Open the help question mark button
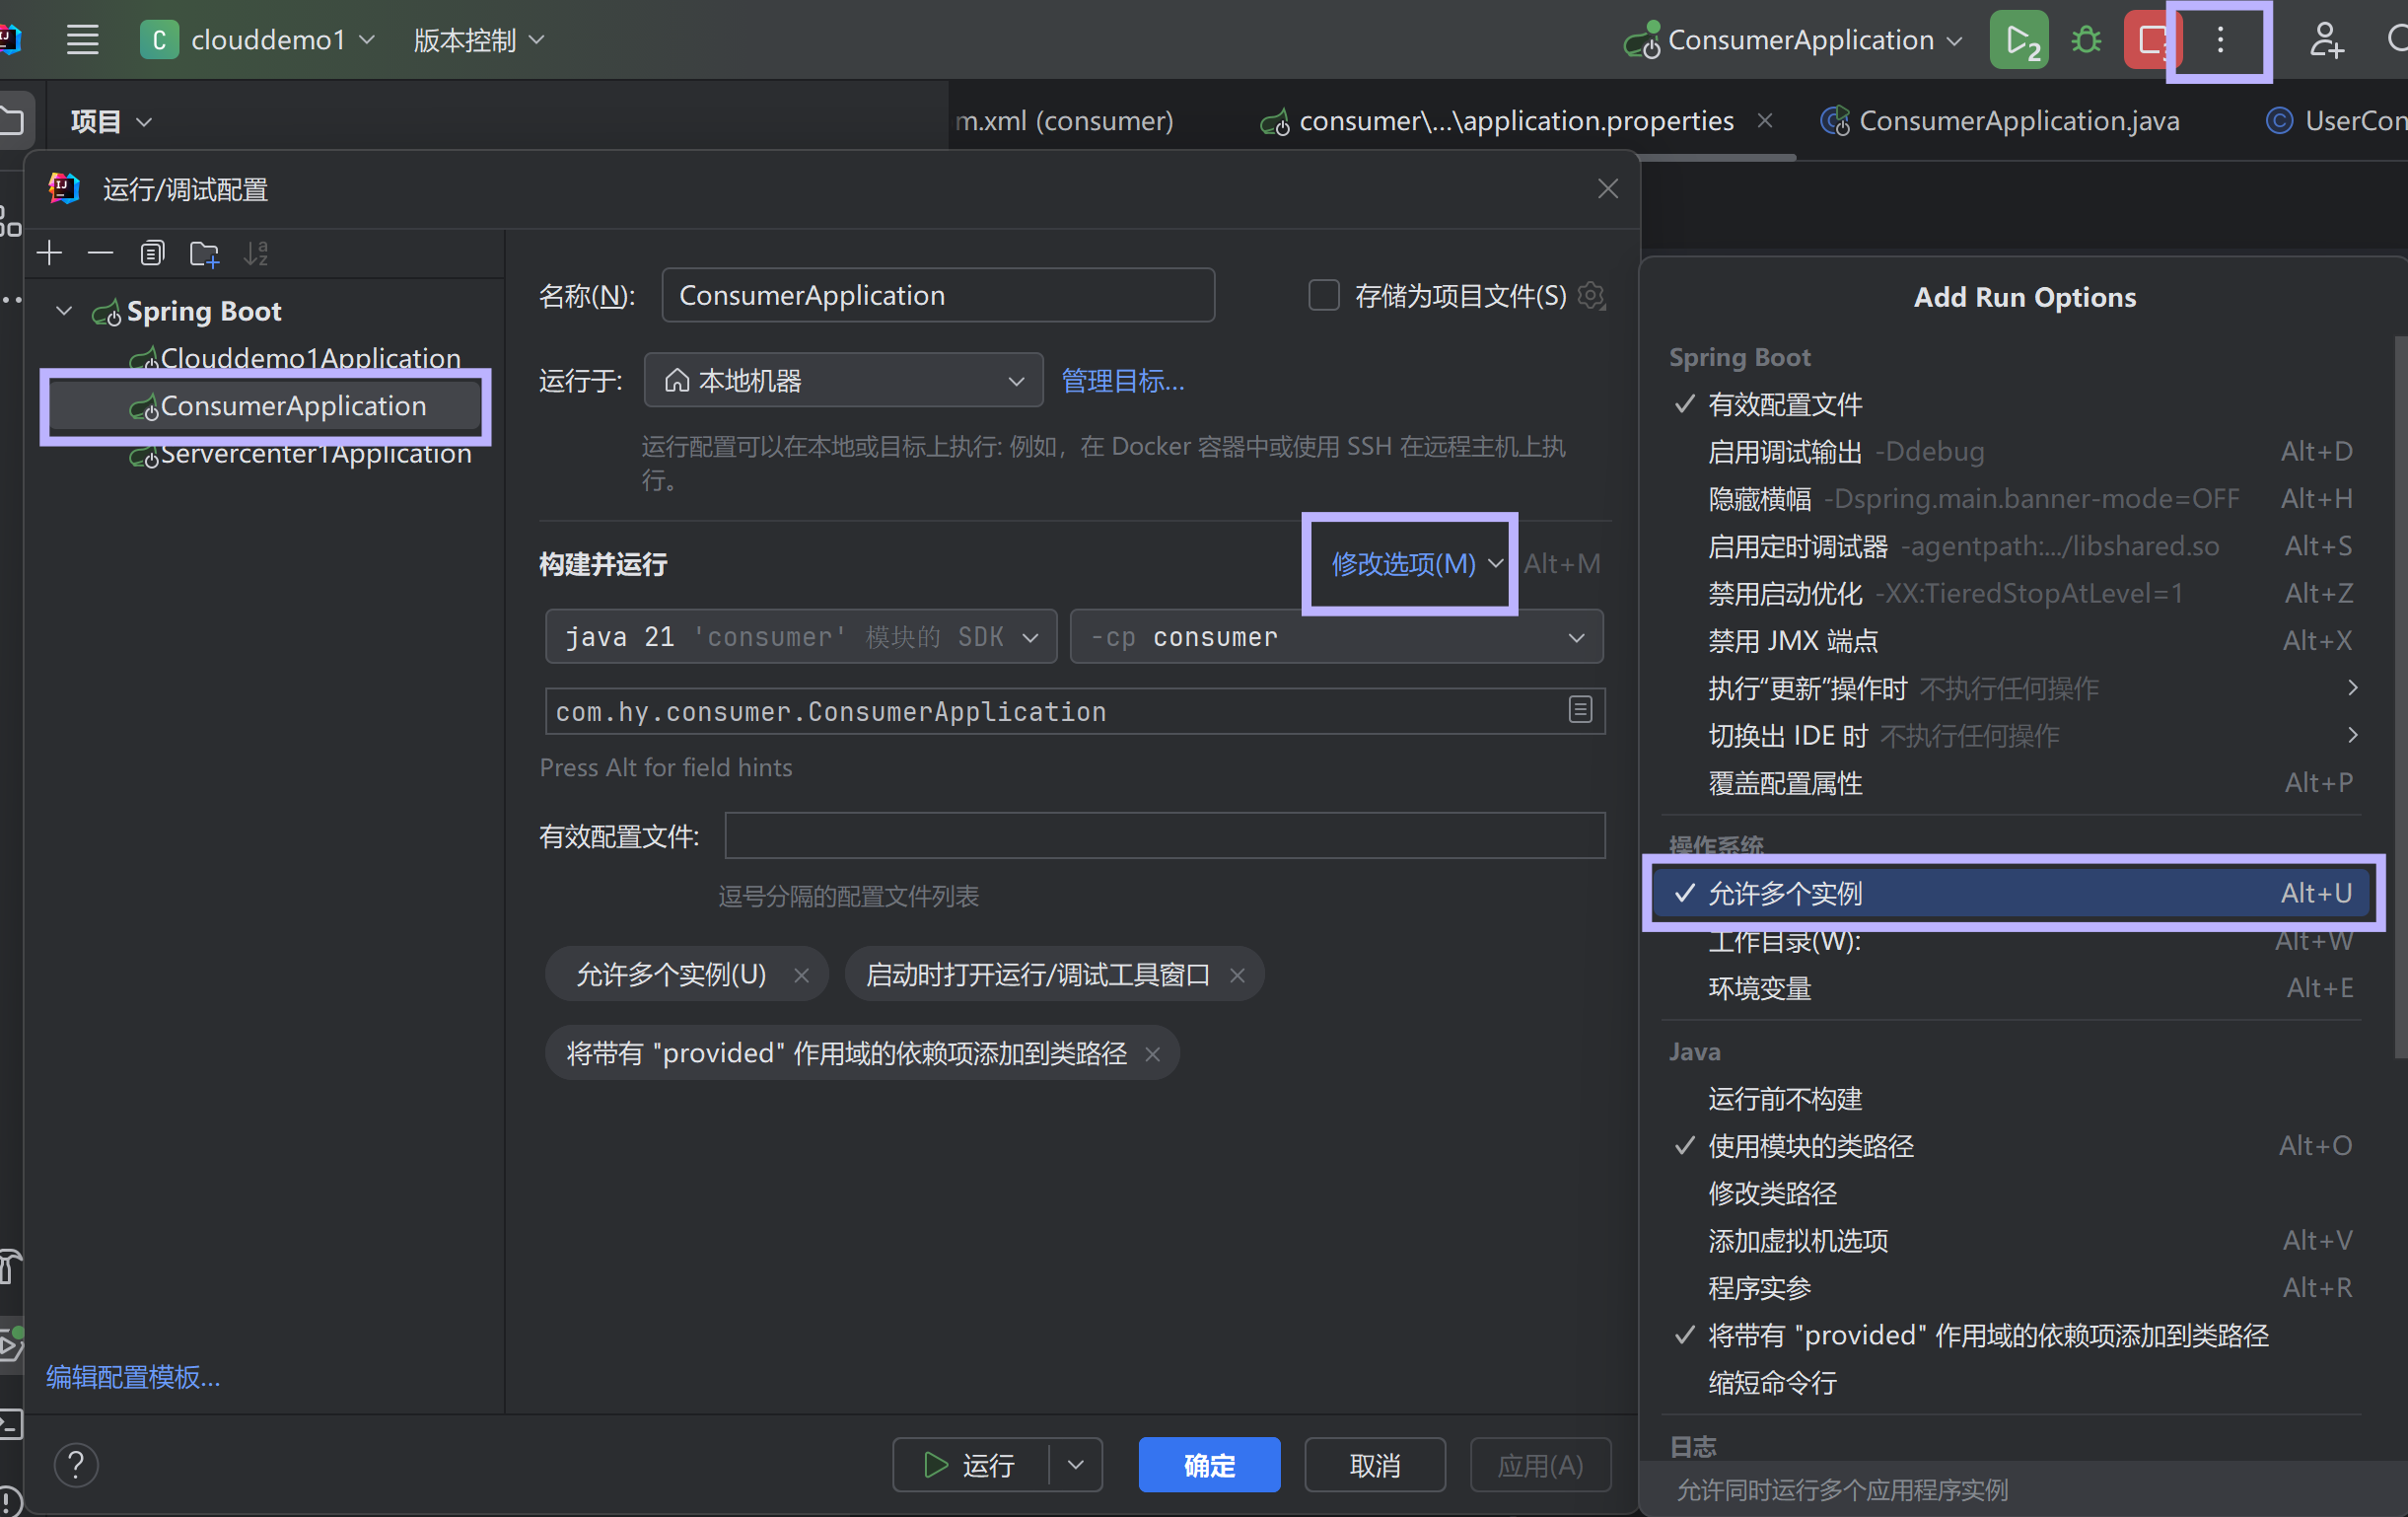The height and width of the screenshot is (1517, 2408). click(x=76, y=1465)
